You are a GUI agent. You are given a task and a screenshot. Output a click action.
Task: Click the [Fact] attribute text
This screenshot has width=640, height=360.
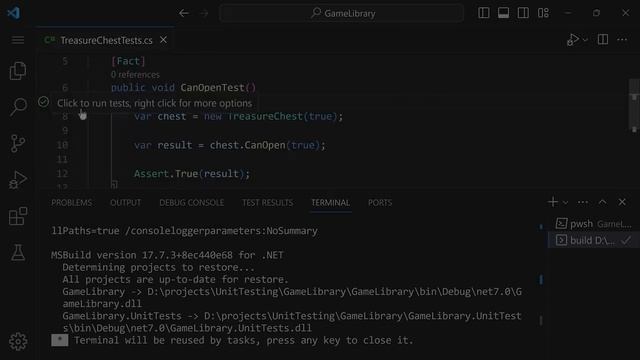128,61
